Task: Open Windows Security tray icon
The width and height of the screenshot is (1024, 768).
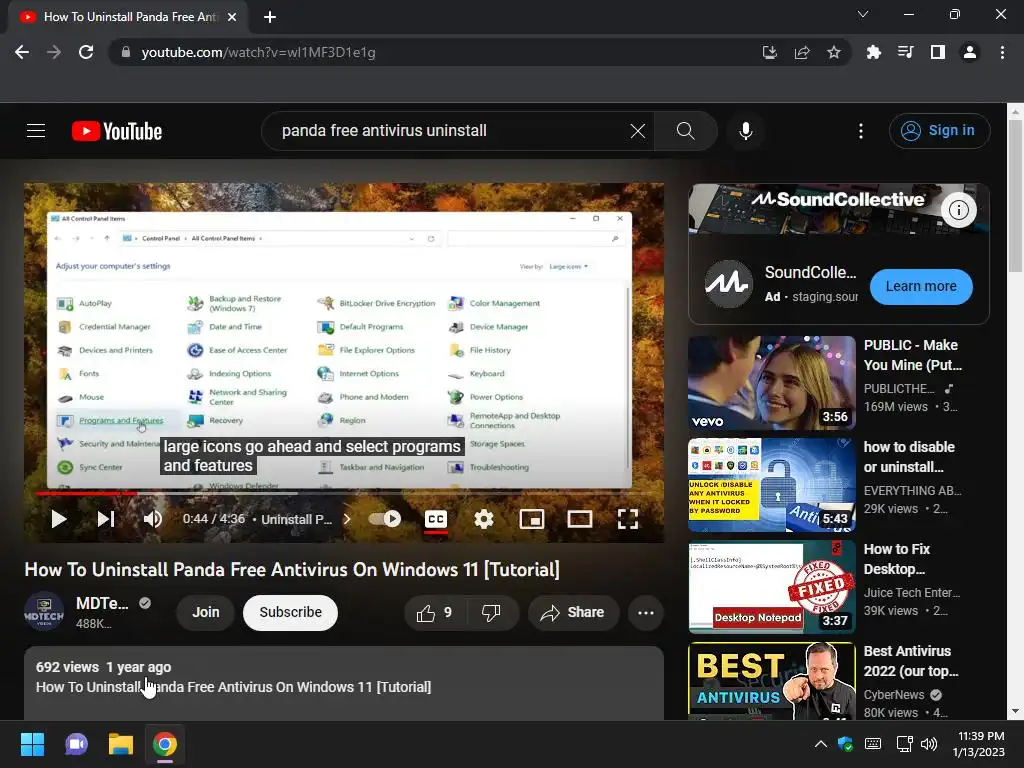Action: [x=845, y=744]
